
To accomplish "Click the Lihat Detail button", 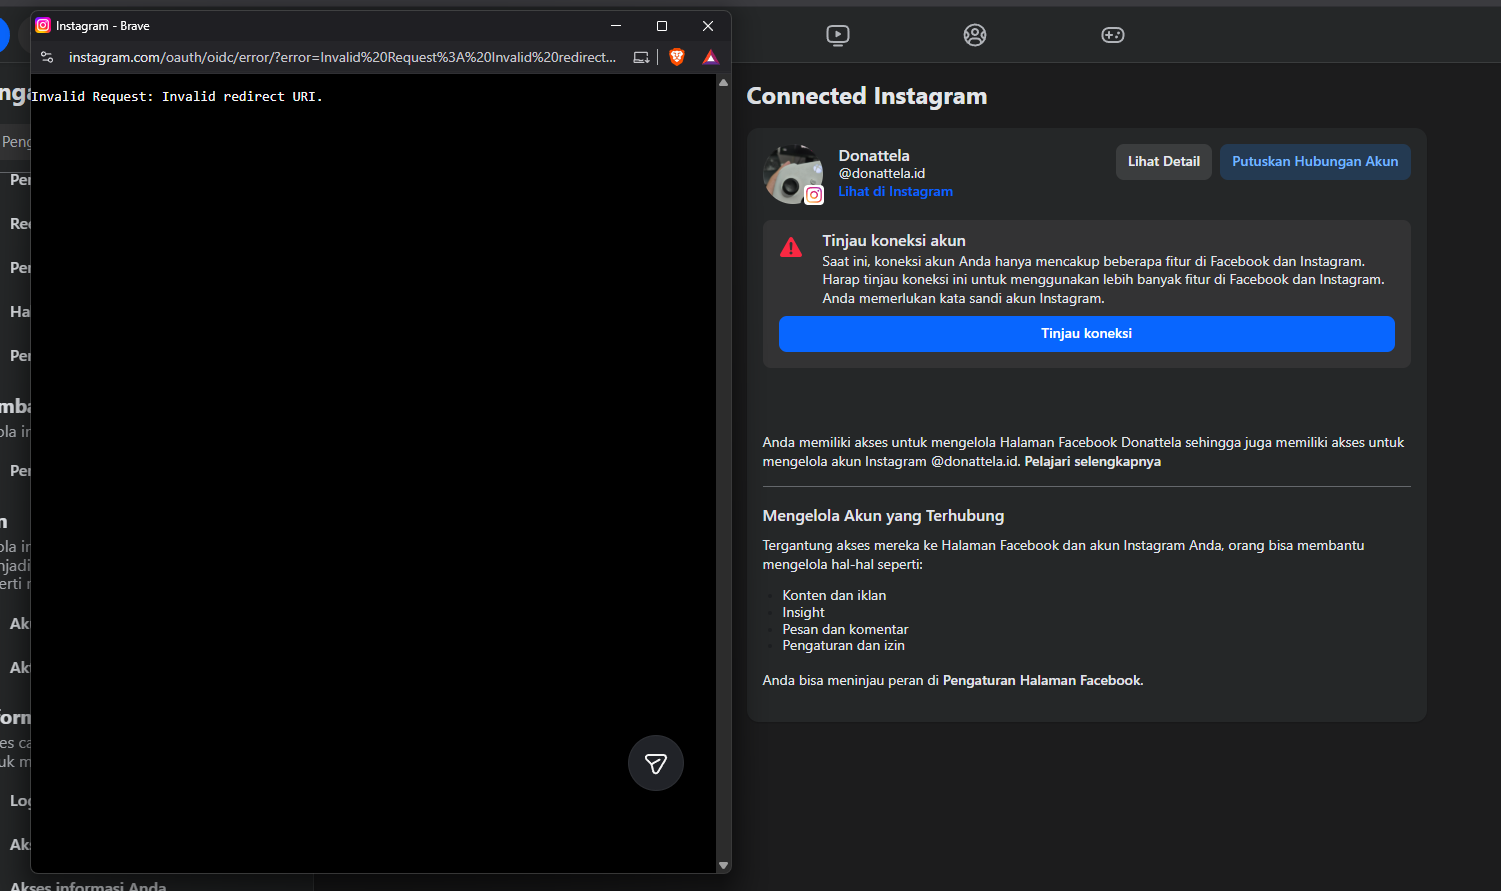I will tap(1163, 162).
